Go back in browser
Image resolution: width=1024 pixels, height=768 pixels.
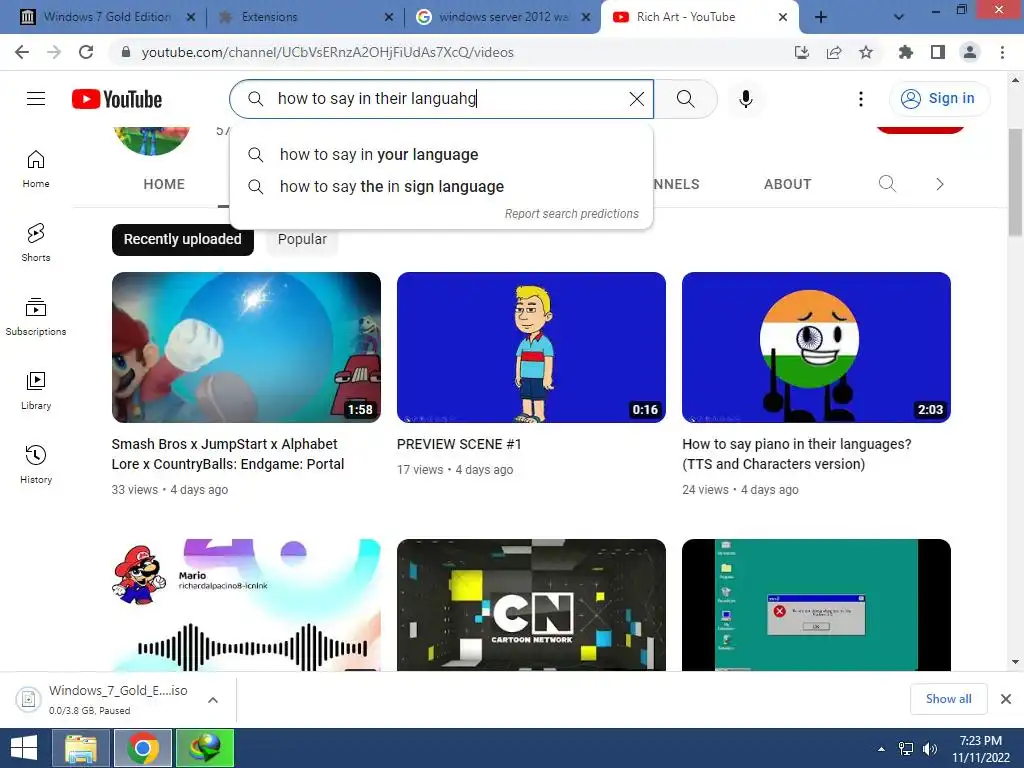point(22,52)
